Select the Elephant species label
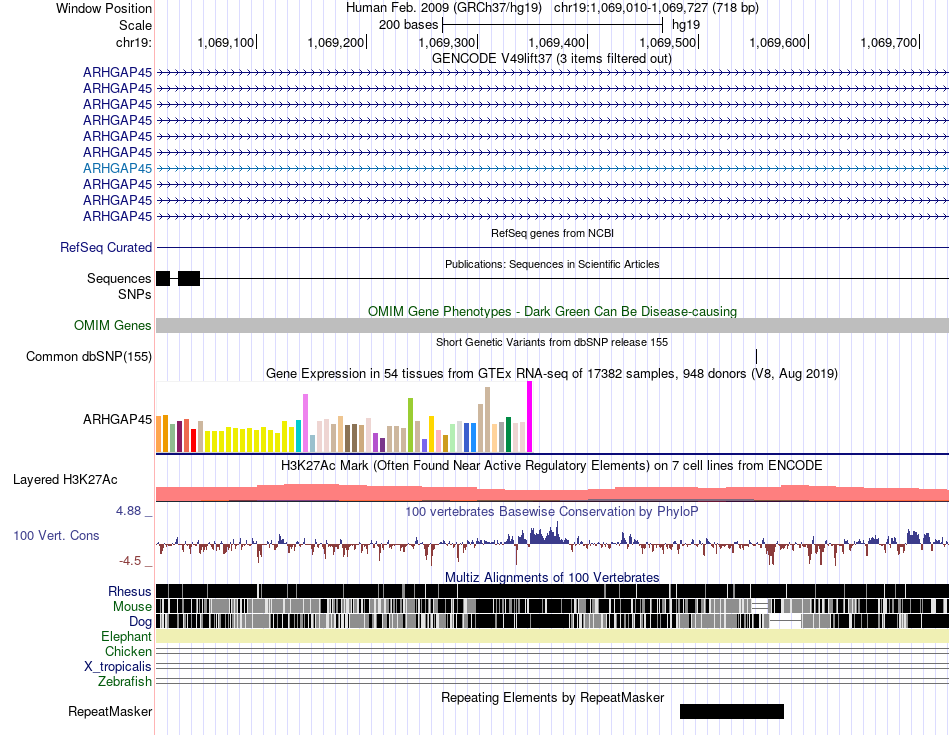Screen dimensions: 950x735 [x=126, y=637]
